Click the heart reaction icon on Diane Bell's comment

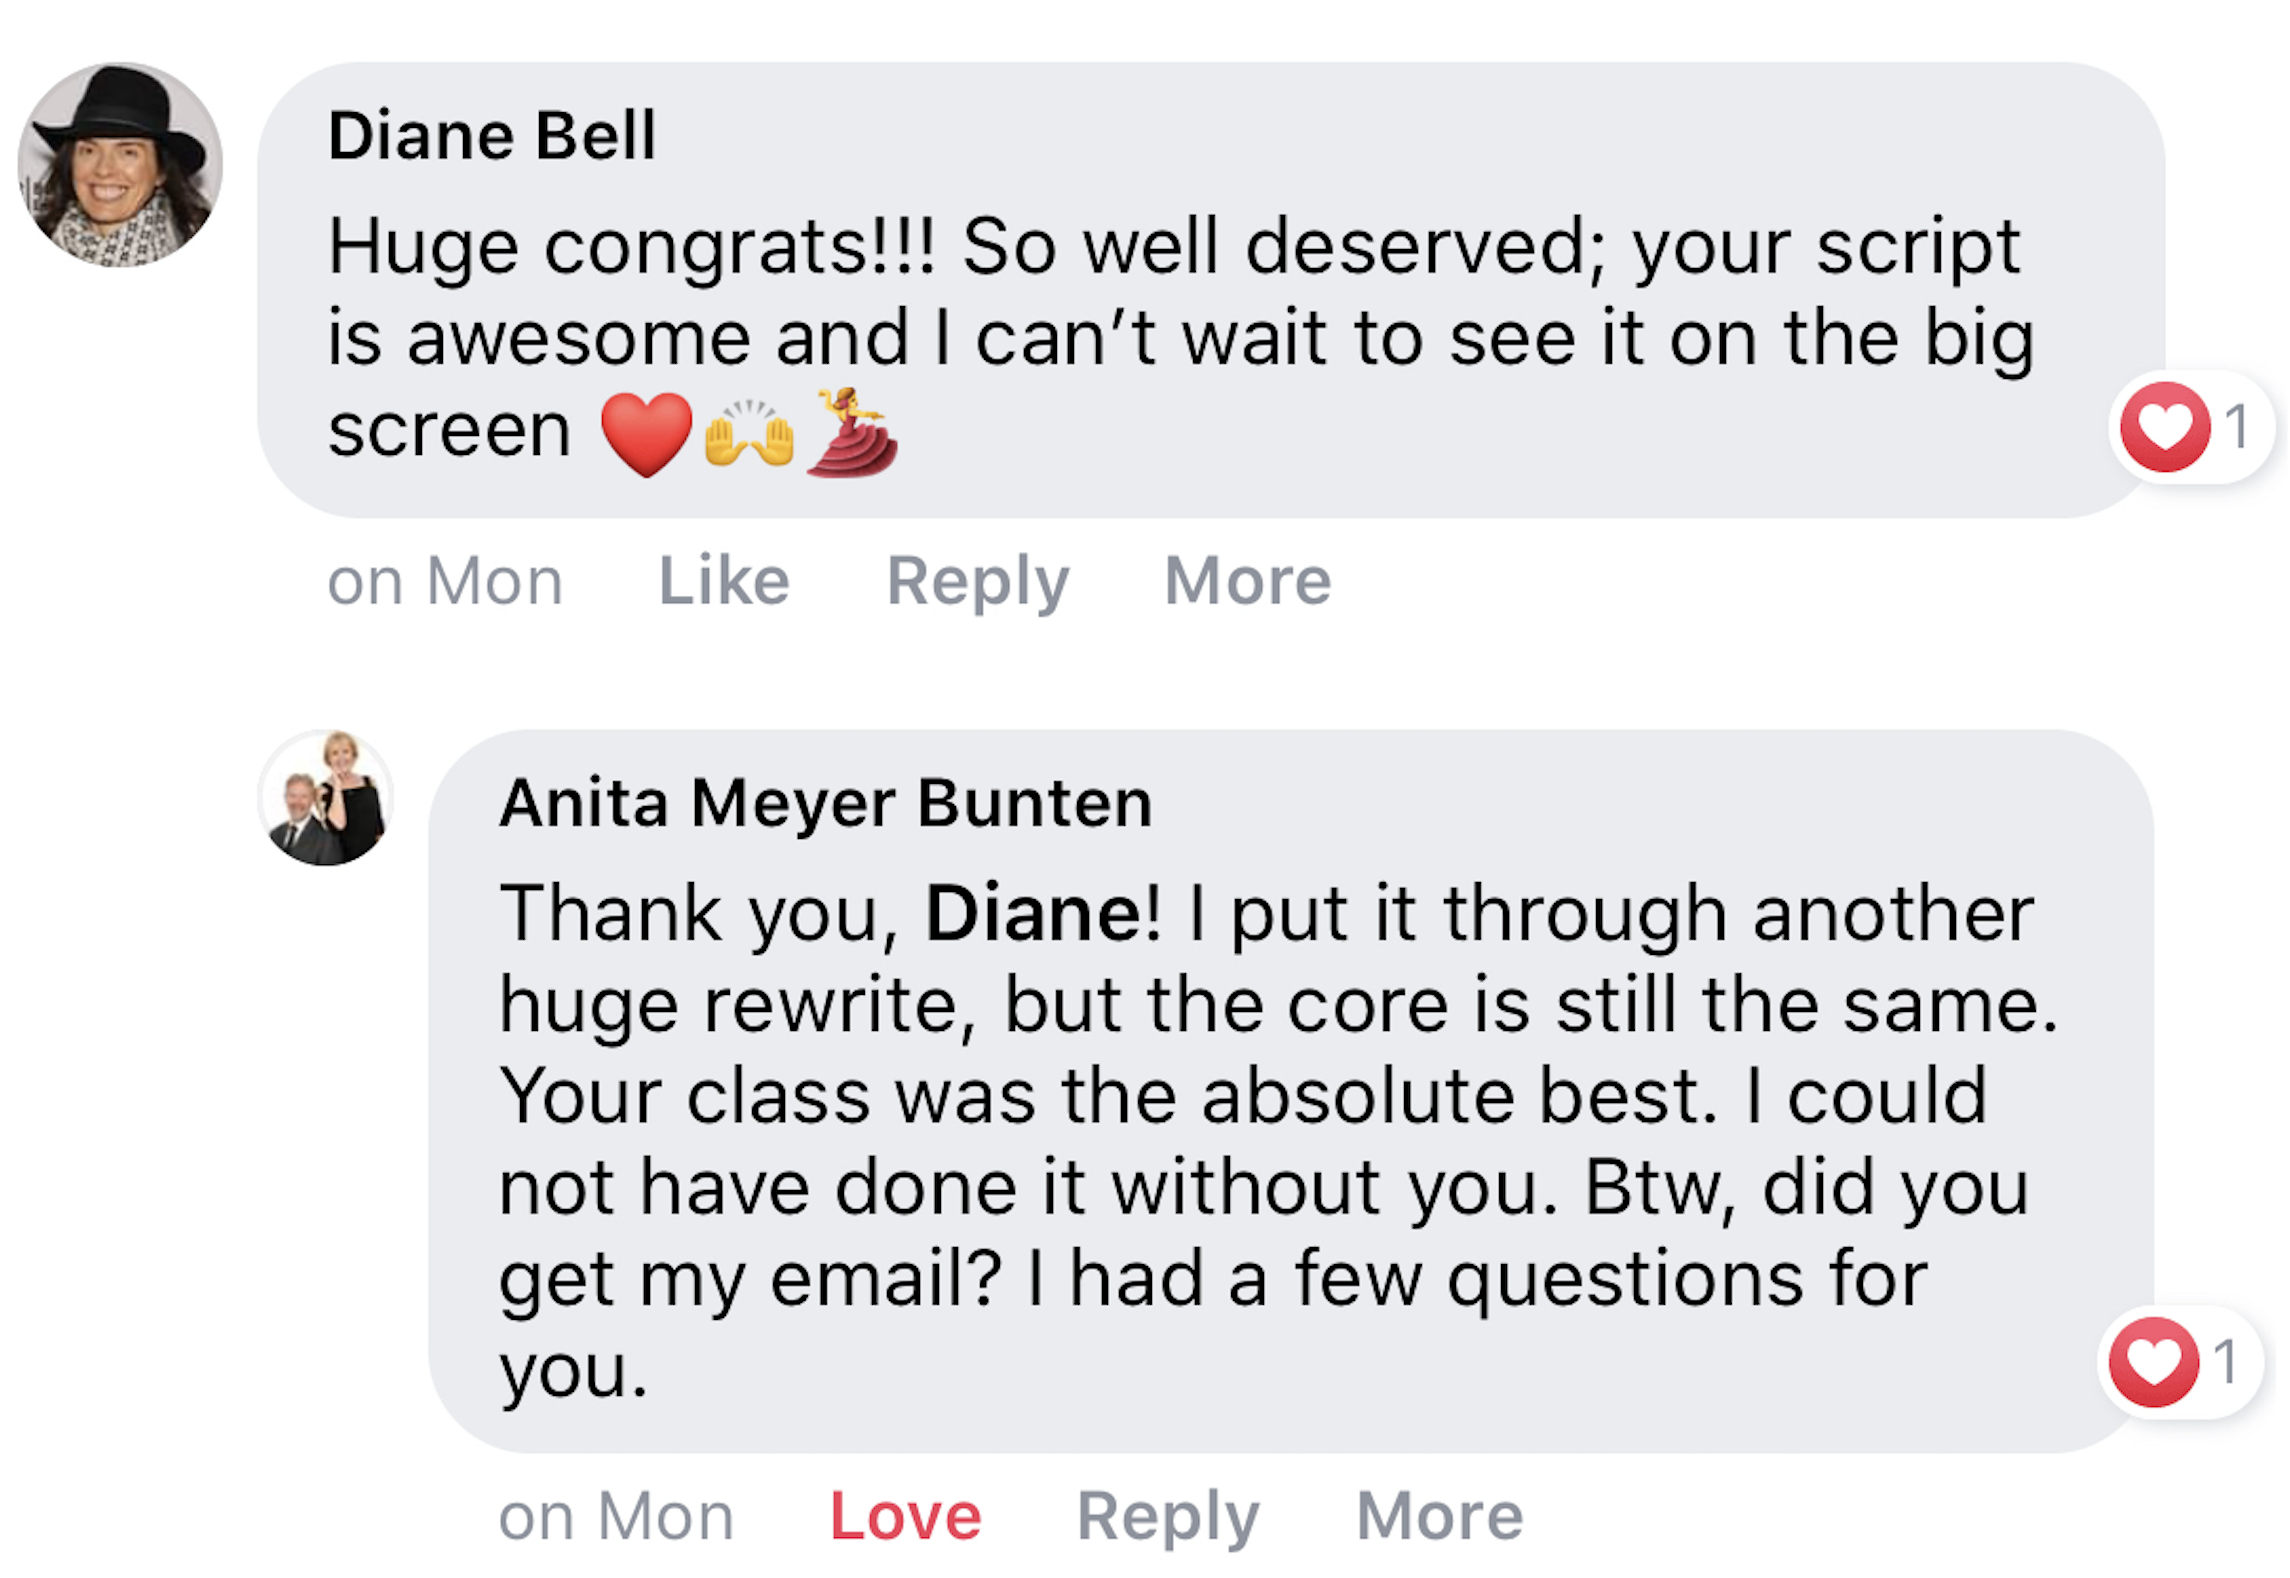(x=2164, y=427)
